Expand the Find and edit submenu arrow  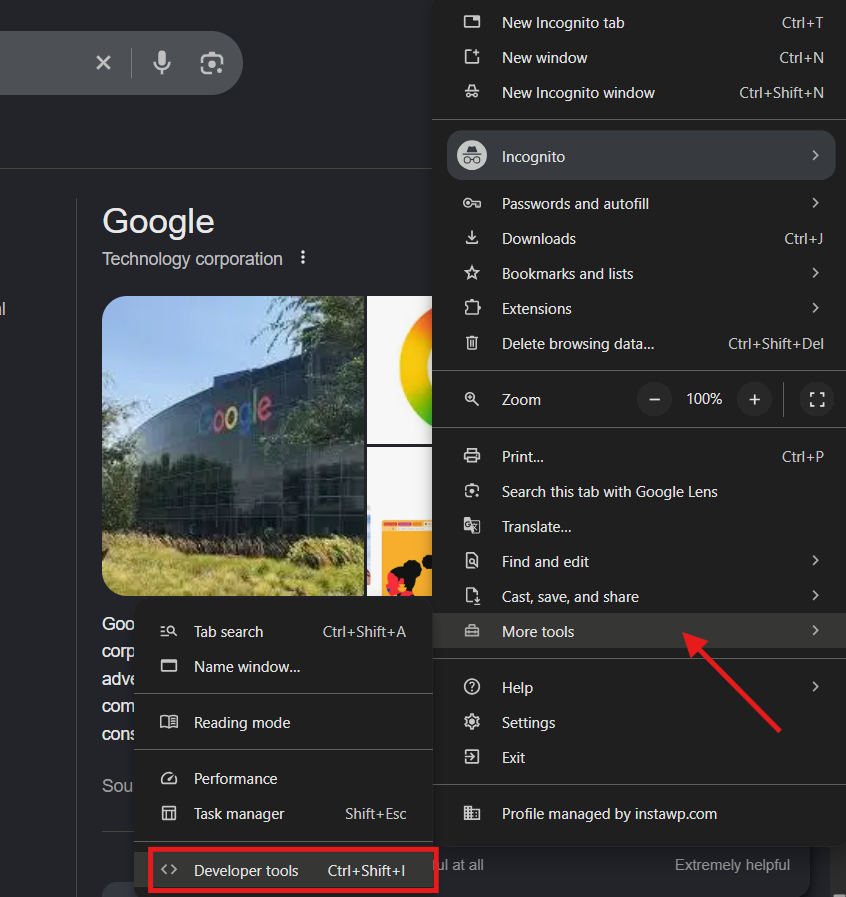click(816, 561)
